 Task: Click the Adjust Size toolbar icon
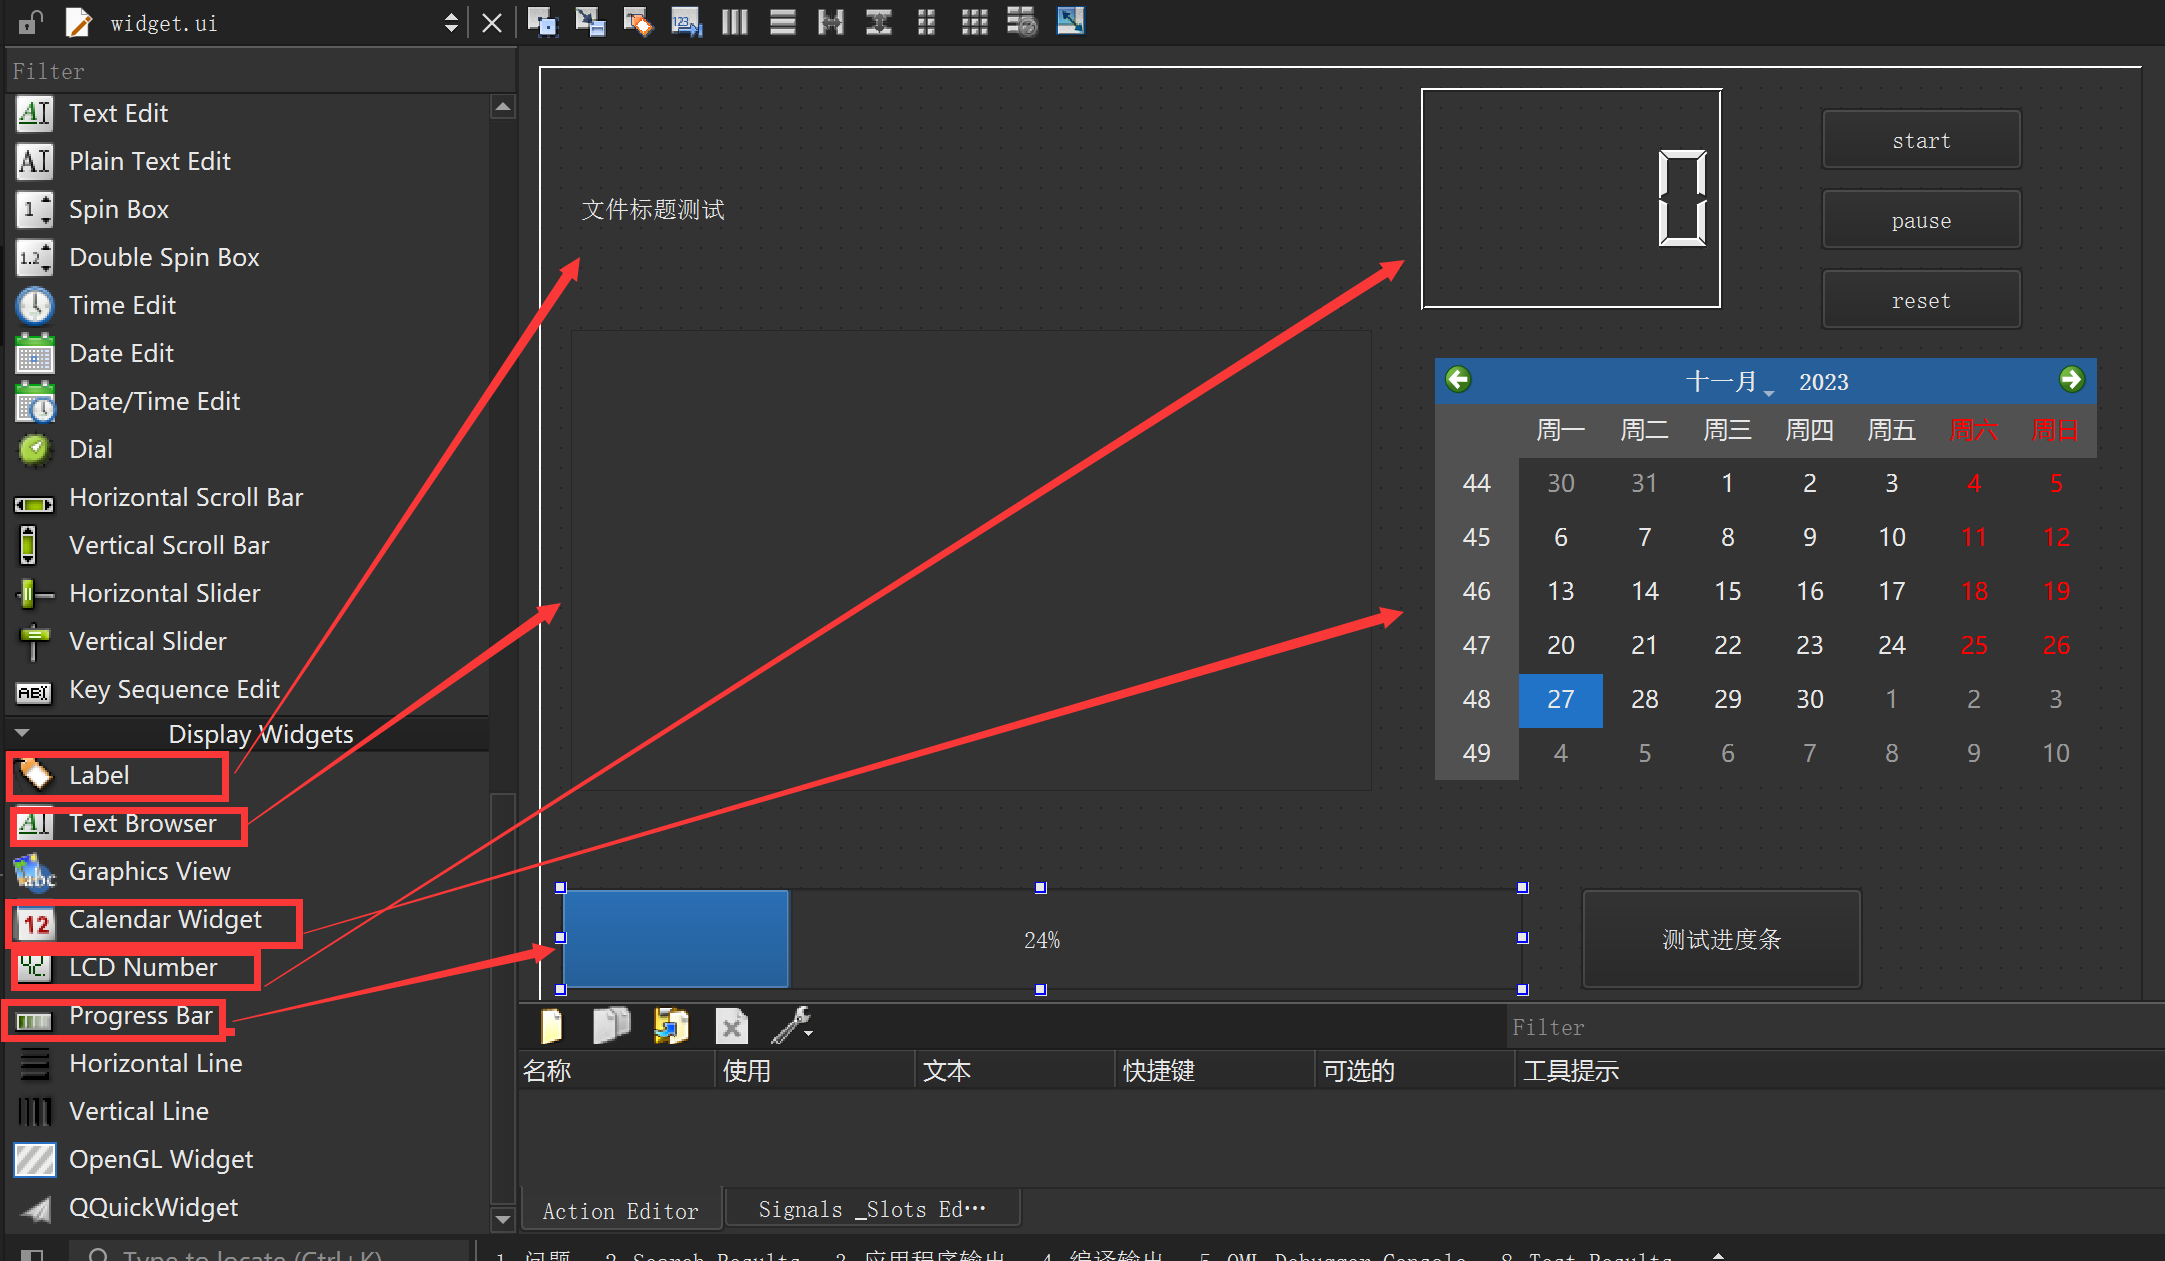click(1070, 21)
